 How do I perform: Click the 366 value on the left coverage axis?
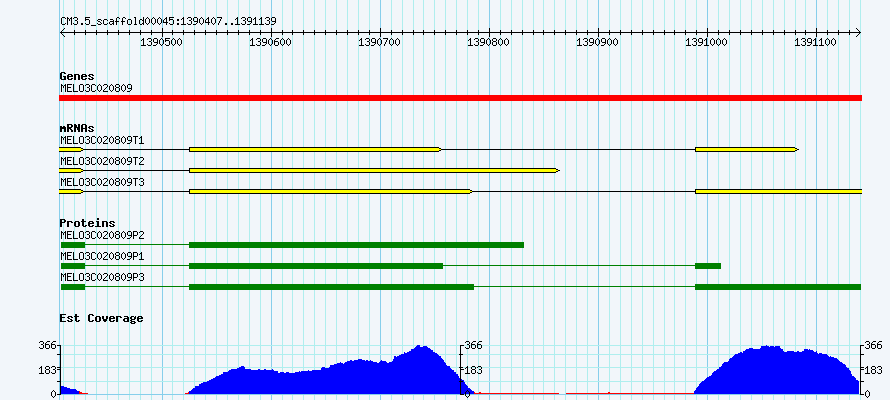[48, 345]
